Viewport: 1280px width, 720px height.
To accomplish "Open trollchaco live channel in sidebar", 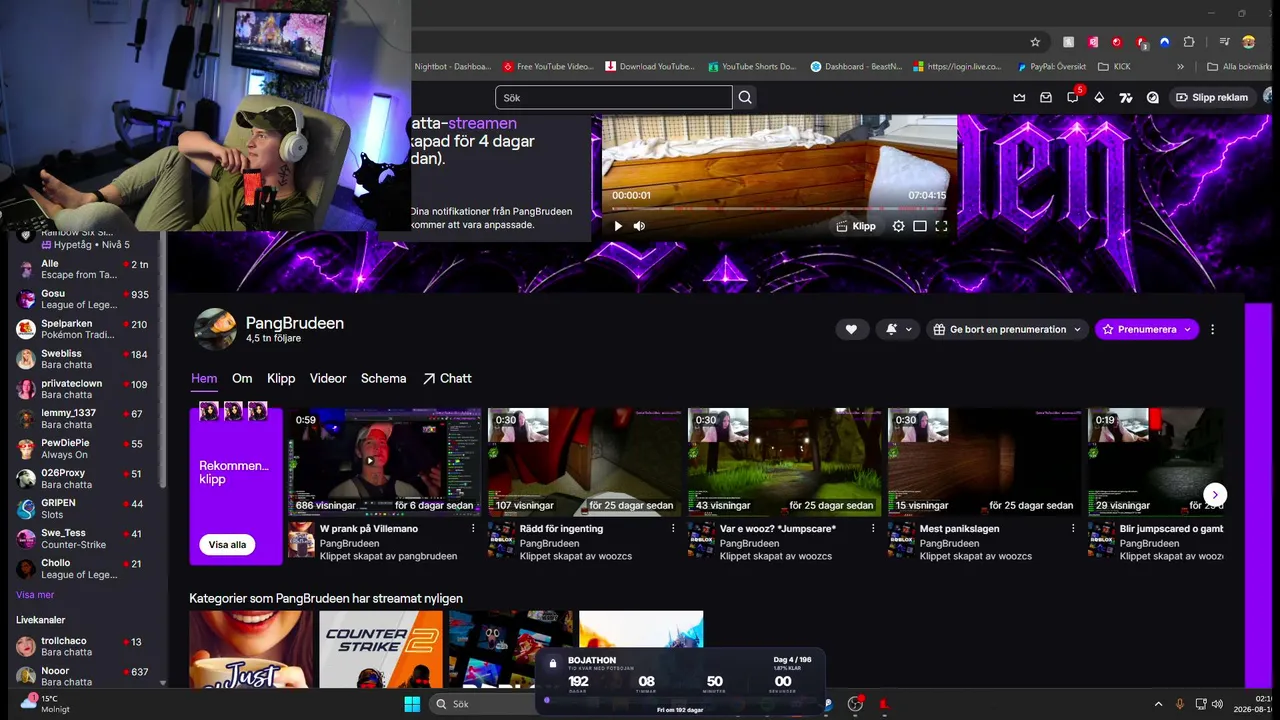I will 82,646.
